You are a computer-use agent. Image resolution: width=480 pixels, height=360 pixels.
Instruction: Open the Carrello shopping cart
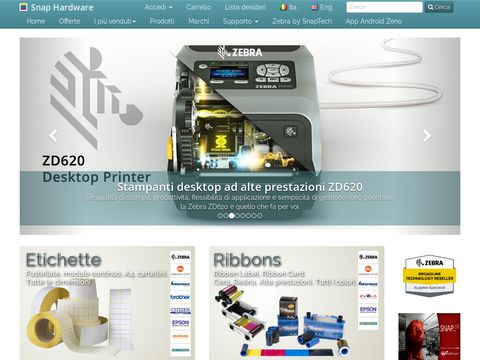tap(199, 7)
